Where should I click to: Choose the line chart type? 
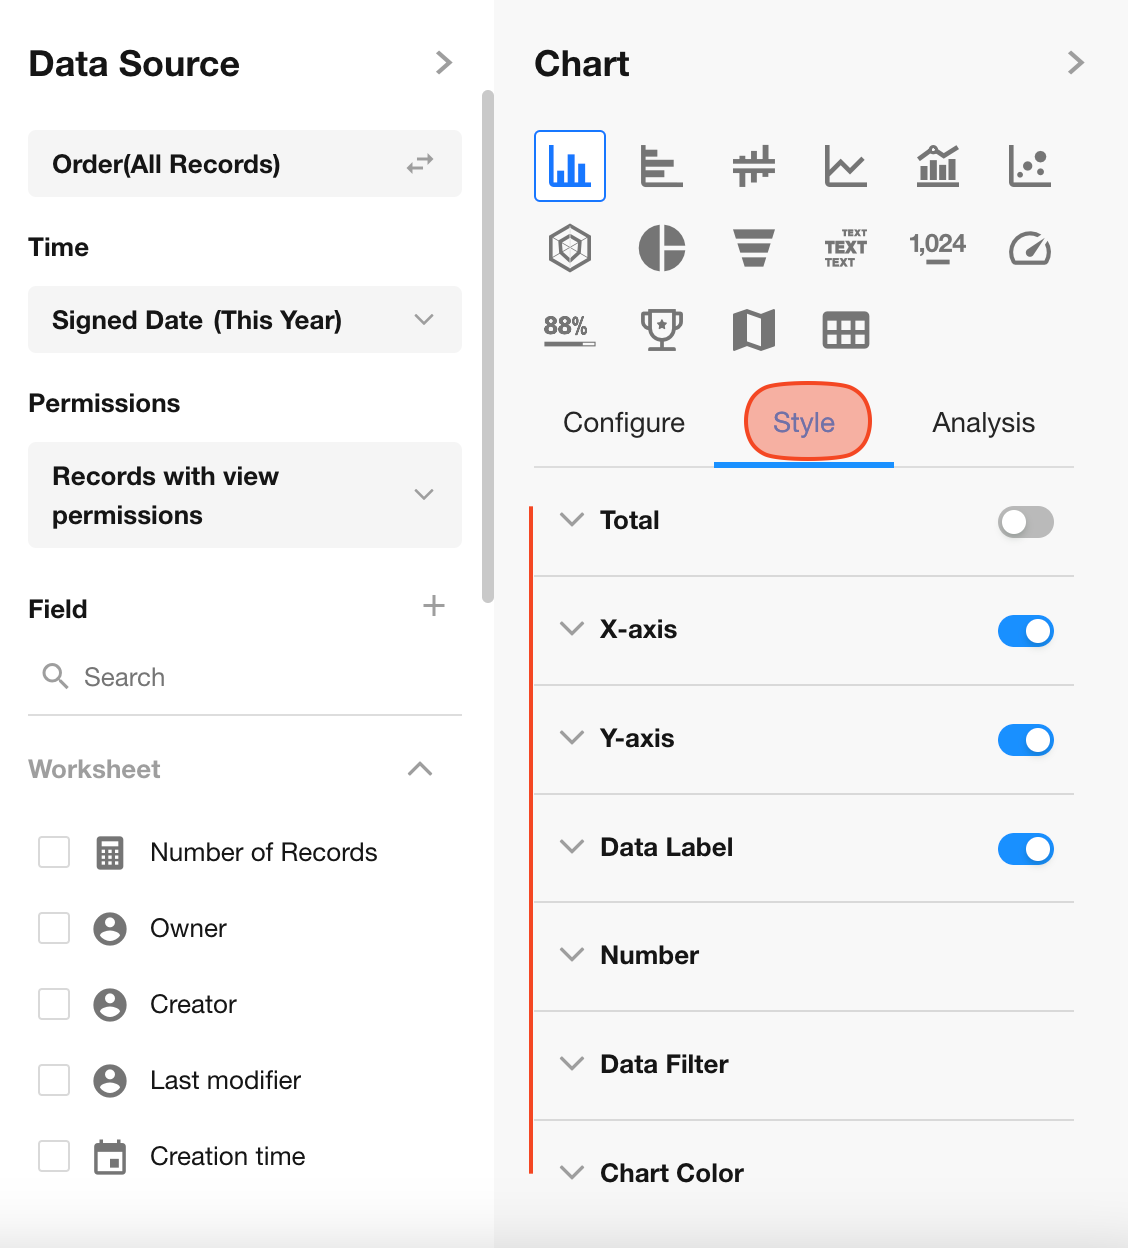[x=845, y=166]
